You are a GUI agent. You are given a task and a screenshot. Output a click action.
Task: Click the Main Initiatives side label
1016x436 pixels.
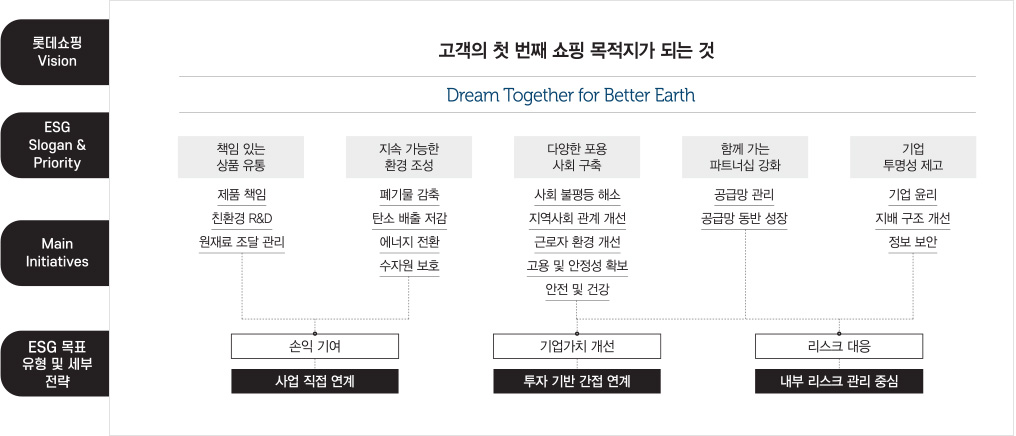(x=55, y=253)
